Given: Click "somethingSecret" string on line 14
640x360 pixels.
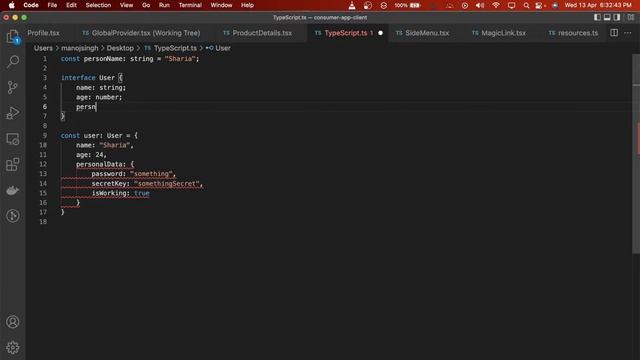Looking at the screenshot, I should [x=167, y=184].
